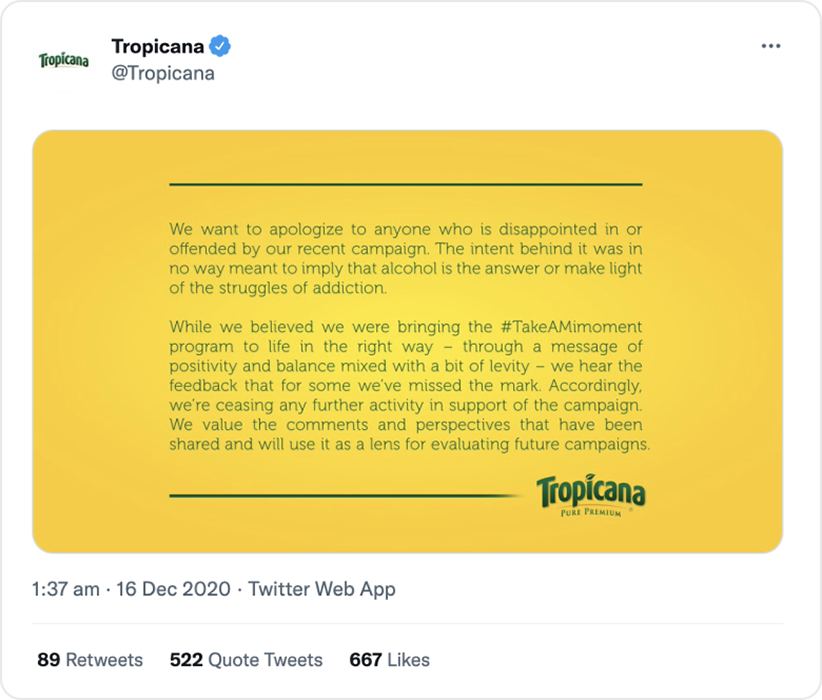Click the bottom green line beside the logo

tap(345, 495)
